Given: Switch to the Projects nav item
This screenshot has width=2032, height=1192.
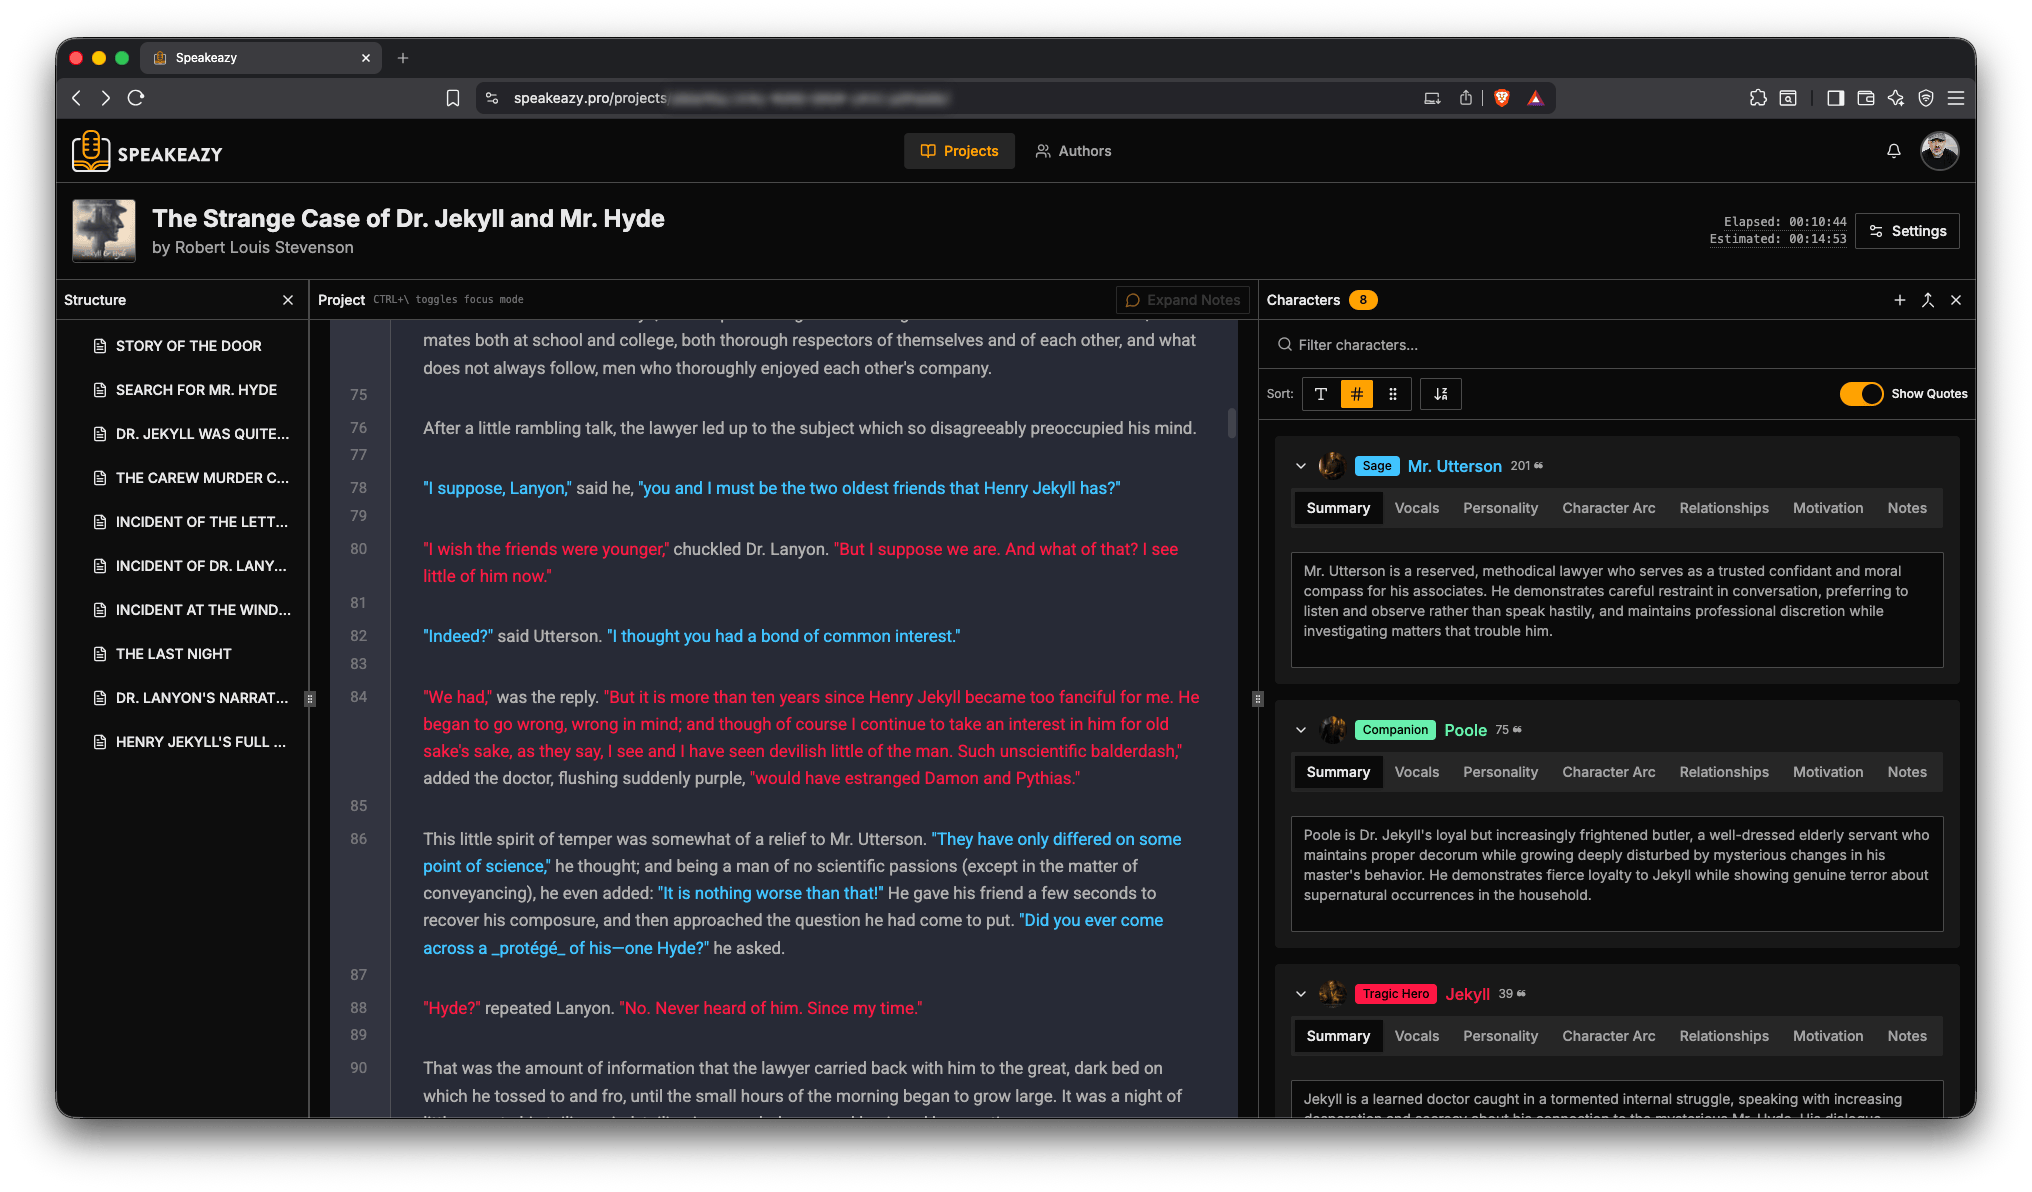Looking at the screenshot, I should tap(959, 151).
